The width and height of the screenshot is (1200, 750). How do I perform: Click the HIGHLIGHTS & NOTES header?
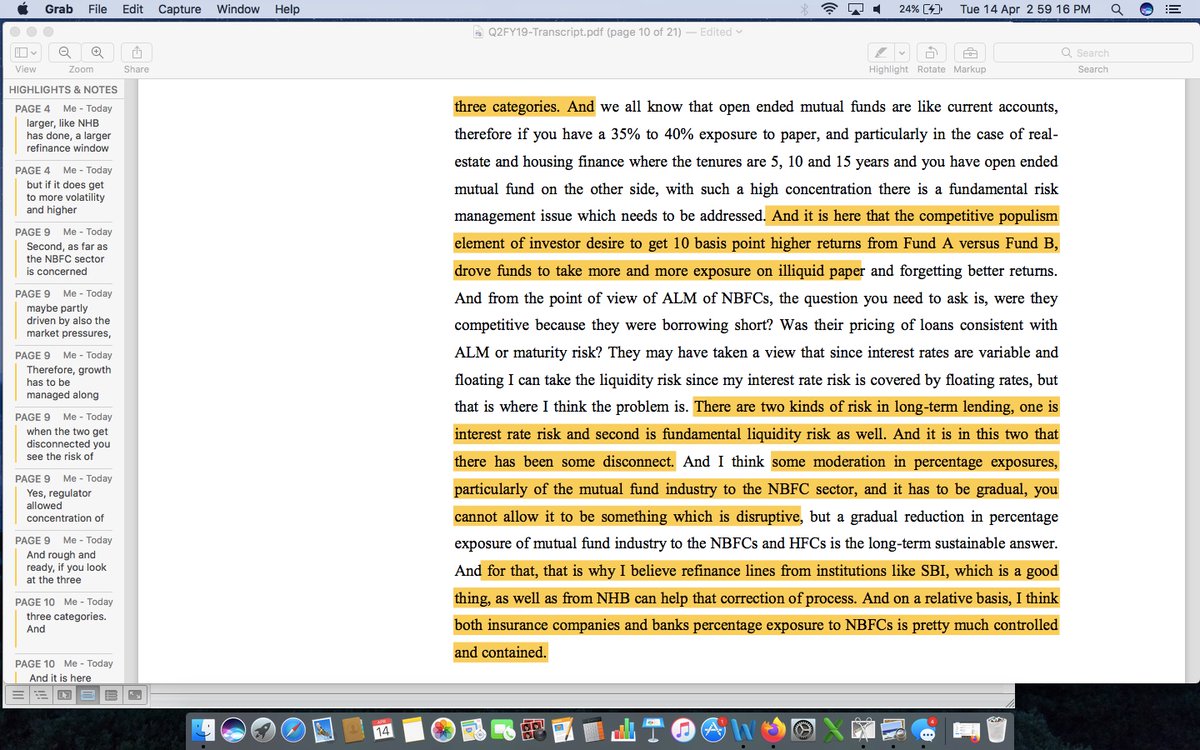coord(63,89)
